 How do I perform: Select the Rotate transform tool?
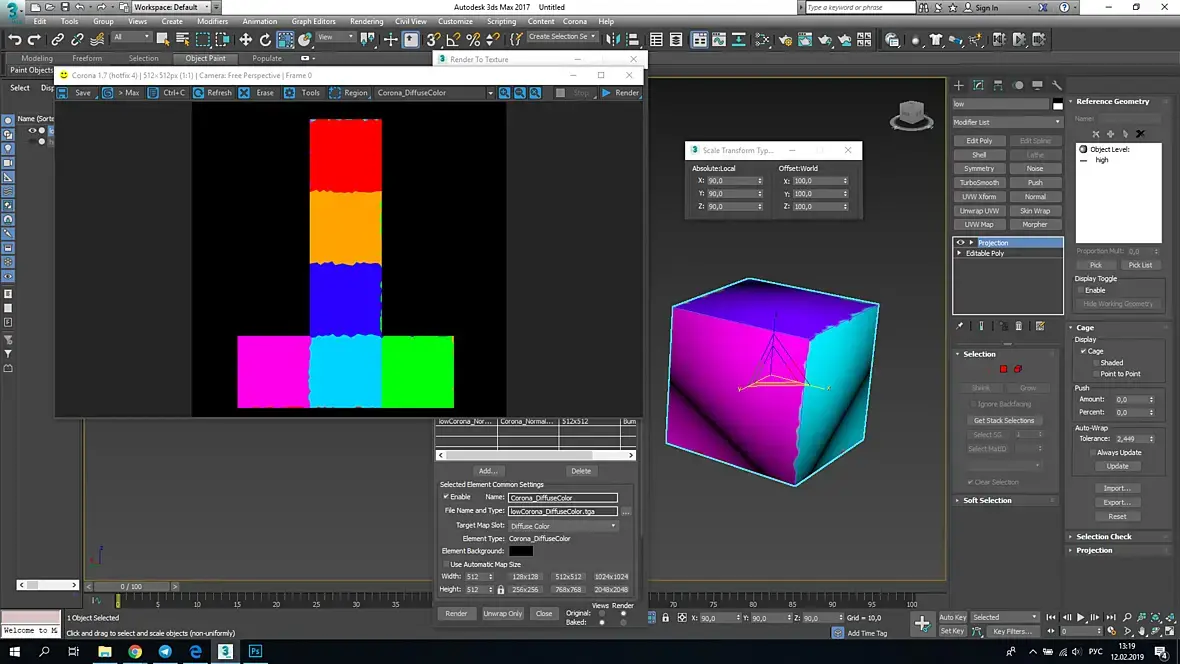(x=265, y=40)
